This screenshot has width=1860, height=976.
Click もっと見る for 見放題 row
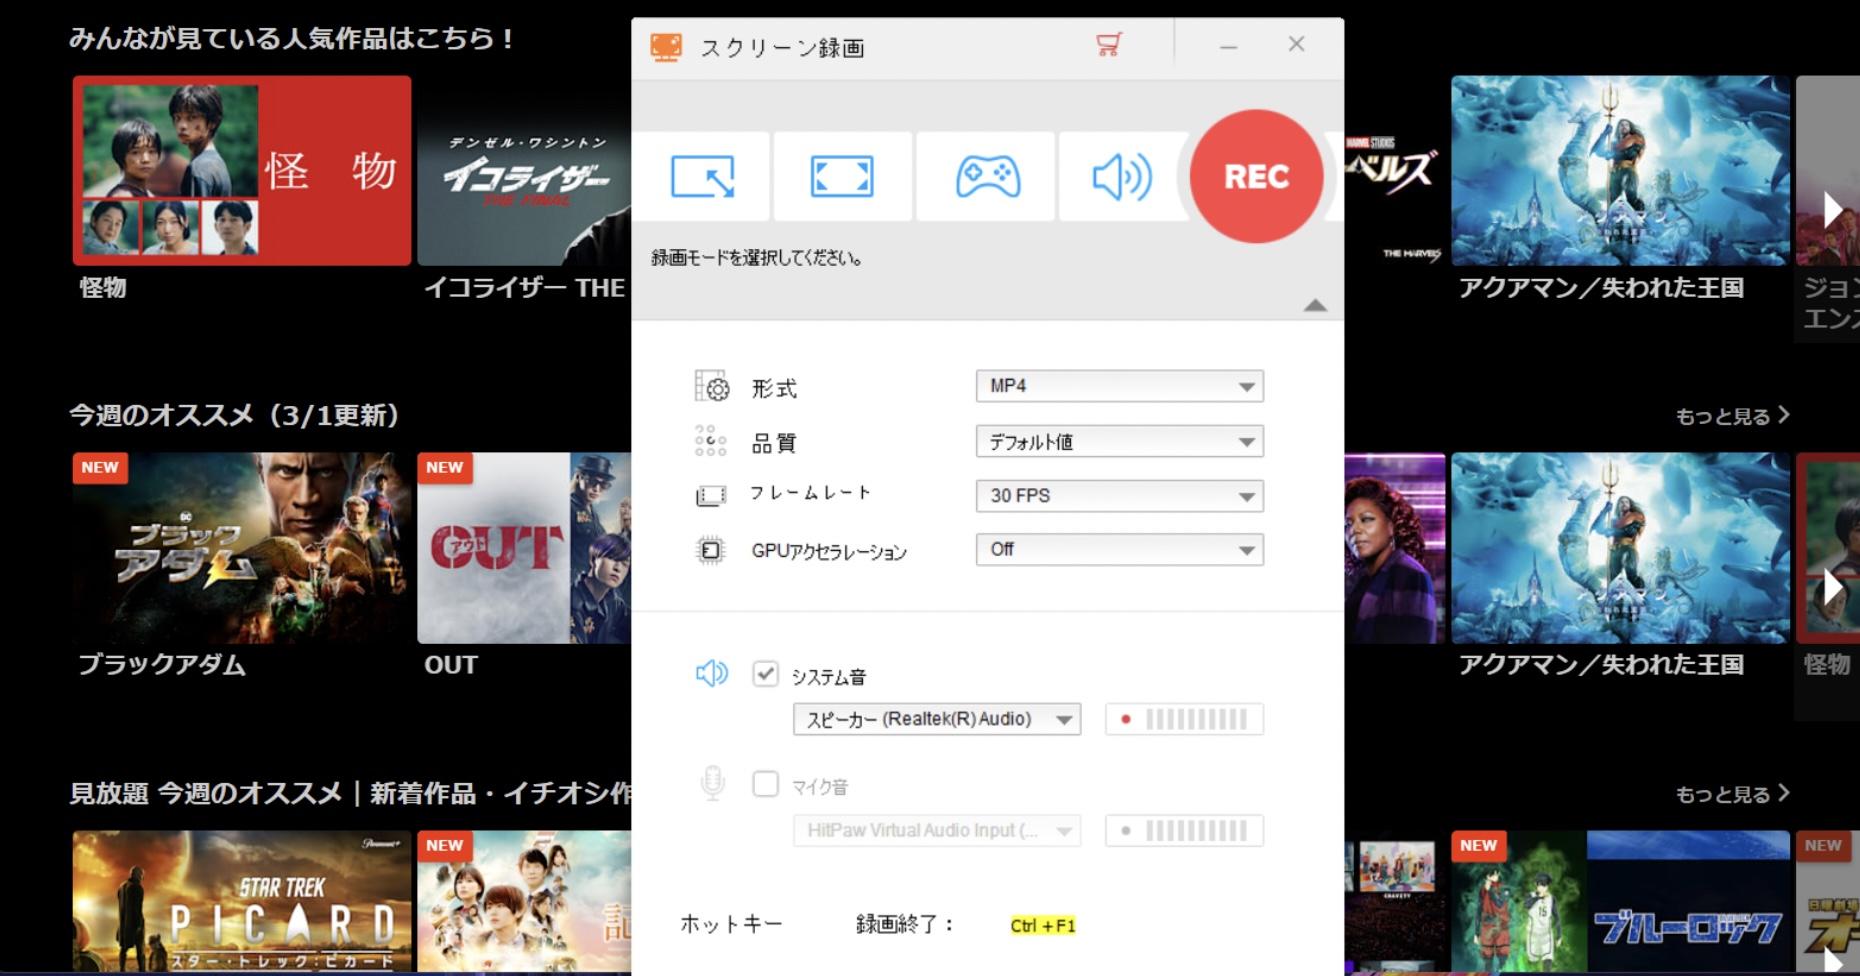(1732, 794)
